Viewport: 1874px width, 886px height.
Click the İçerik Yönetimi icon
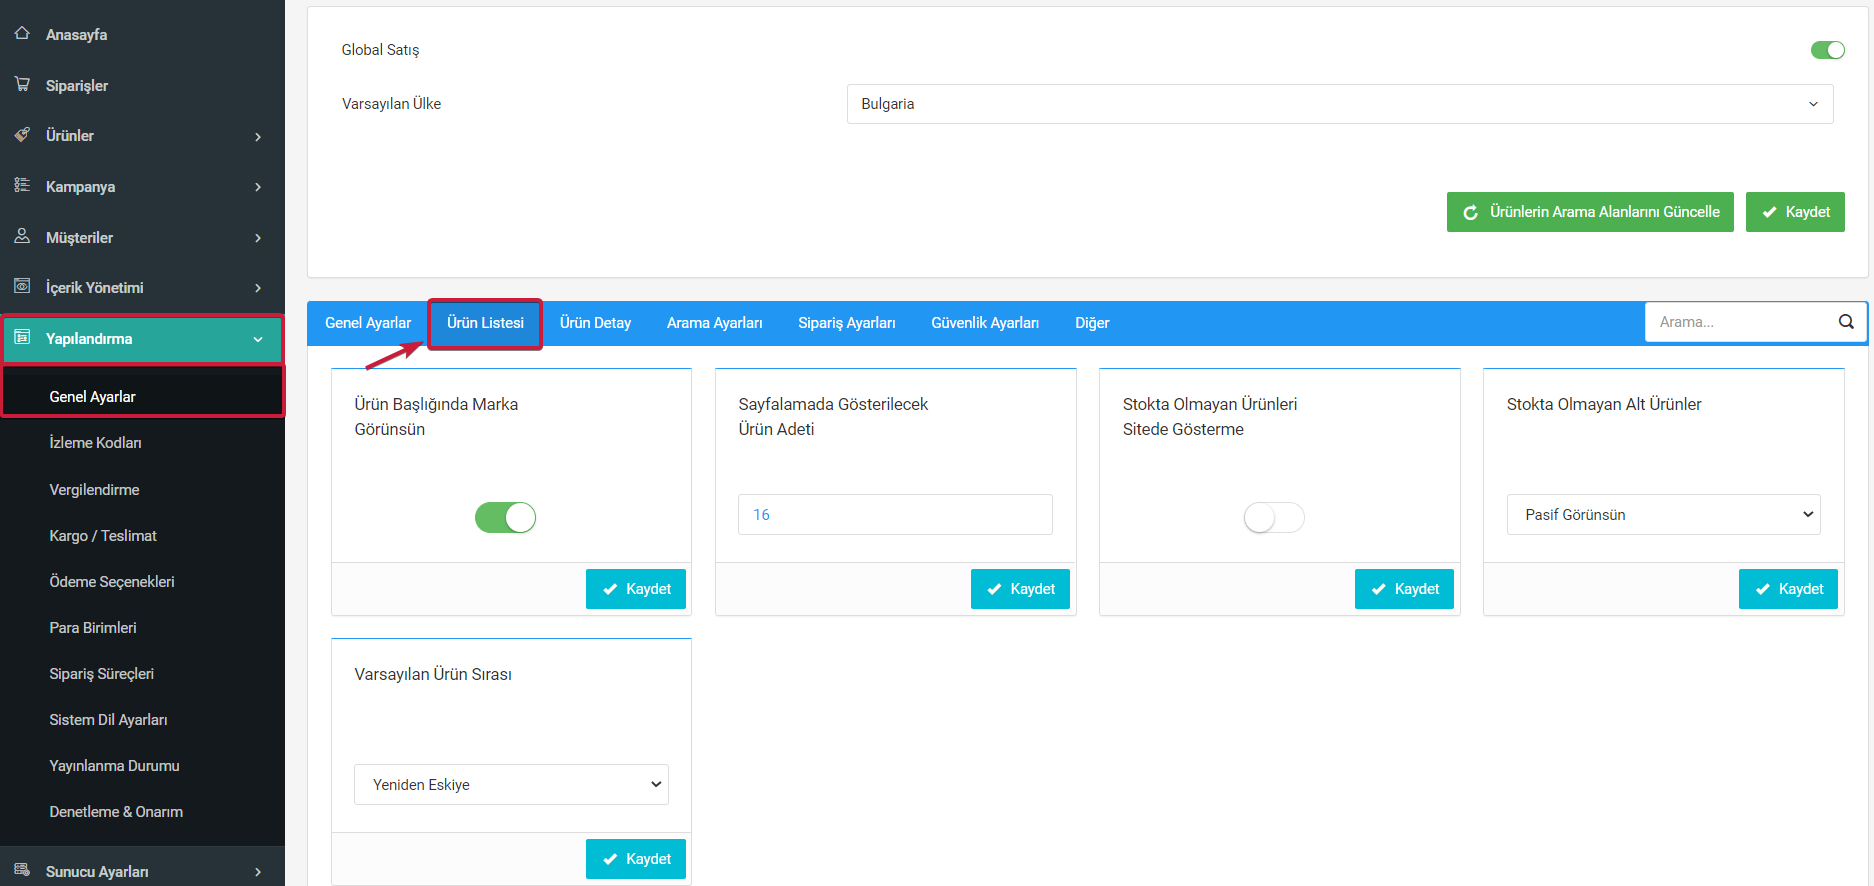click(x=22, y=286)
